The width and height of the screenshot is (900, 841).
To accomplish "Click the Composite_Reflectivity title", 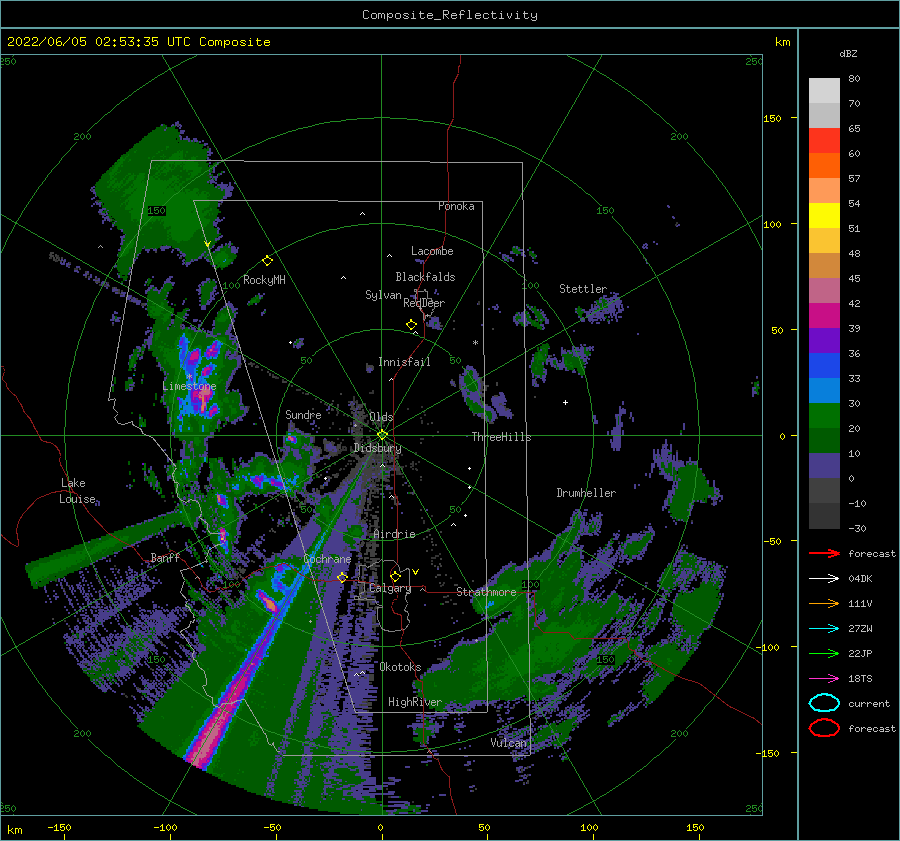I will click(450, 15).
